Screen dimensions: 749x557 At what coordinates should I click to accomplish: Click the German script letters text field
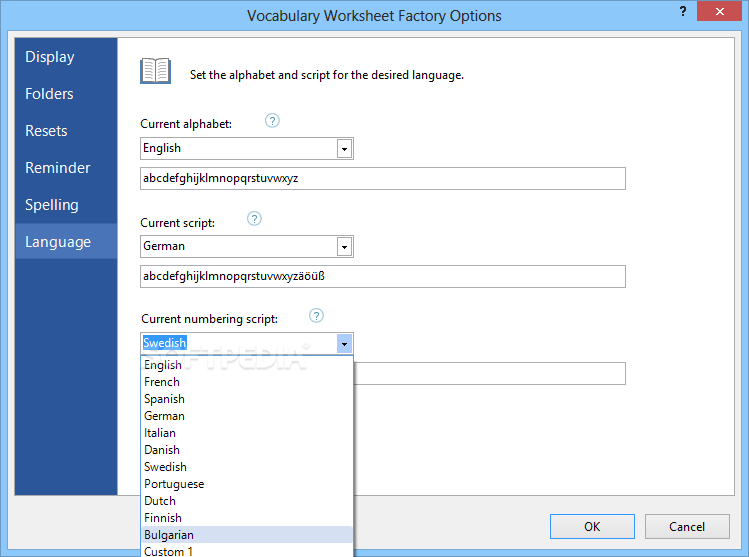383,276
